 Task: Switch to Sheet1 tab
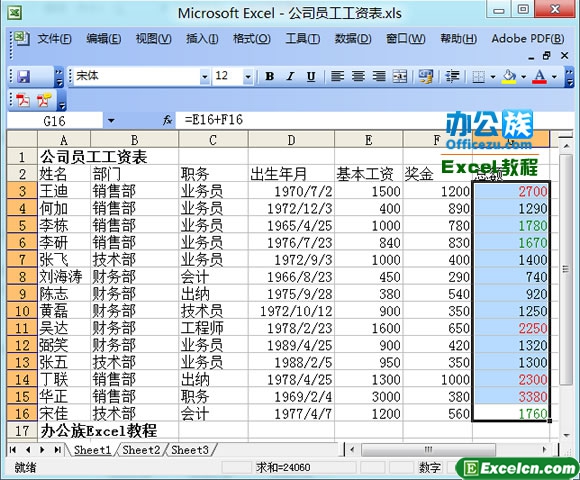92,450
